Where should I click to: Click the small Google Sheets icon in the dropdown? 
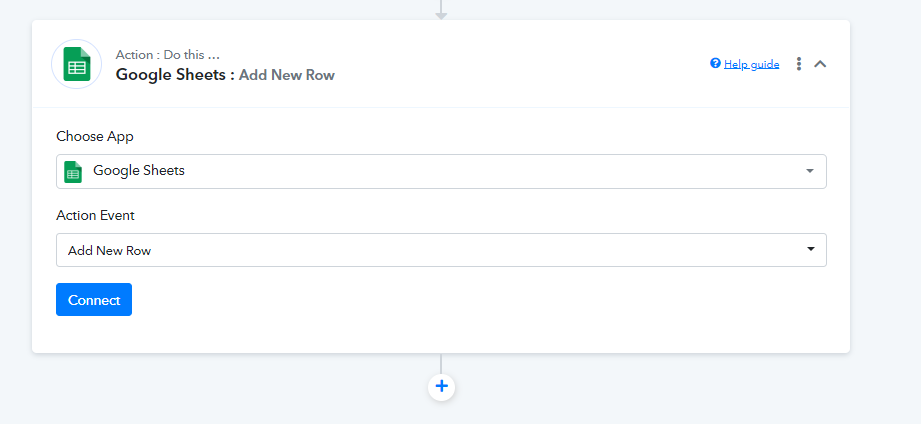pos(73,171)
